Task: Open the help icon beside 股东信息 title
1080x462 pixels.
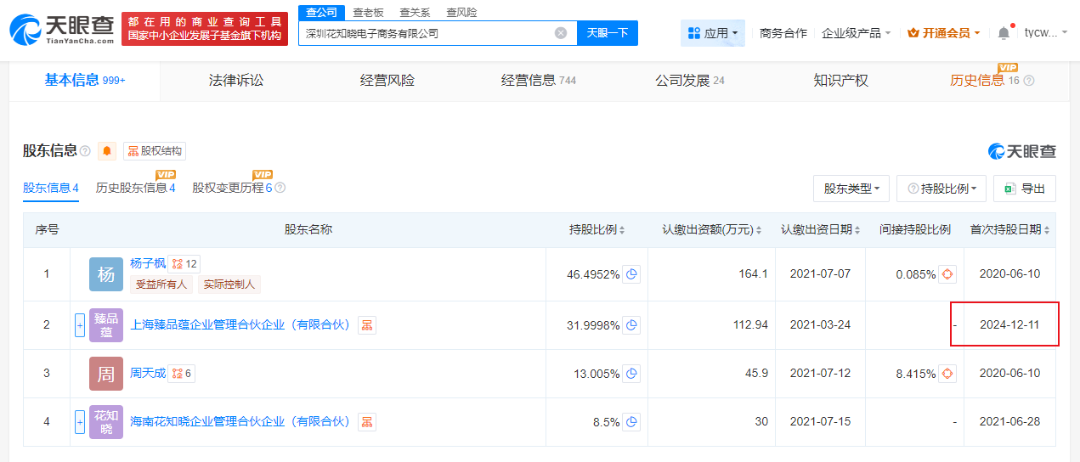Action: point(85,151)
